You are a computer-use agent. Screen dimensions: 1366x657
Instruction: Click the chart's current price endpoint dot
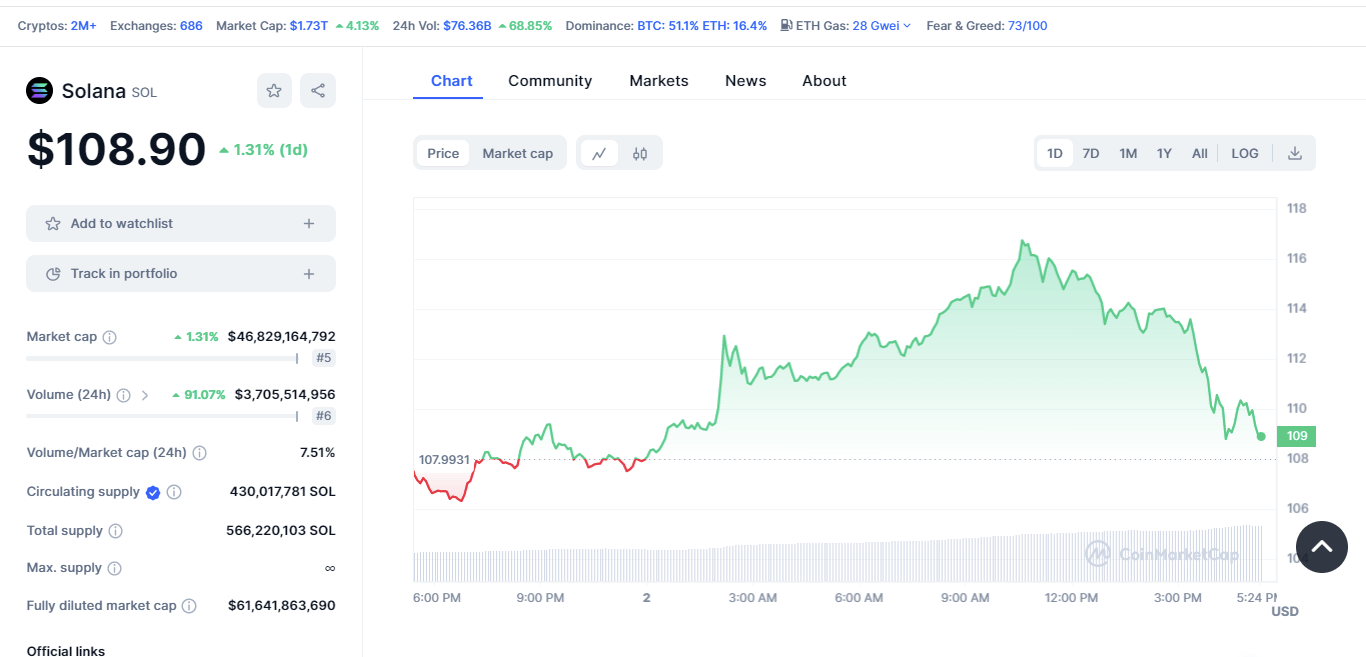pyautogui.click(x=1261, y=436)
